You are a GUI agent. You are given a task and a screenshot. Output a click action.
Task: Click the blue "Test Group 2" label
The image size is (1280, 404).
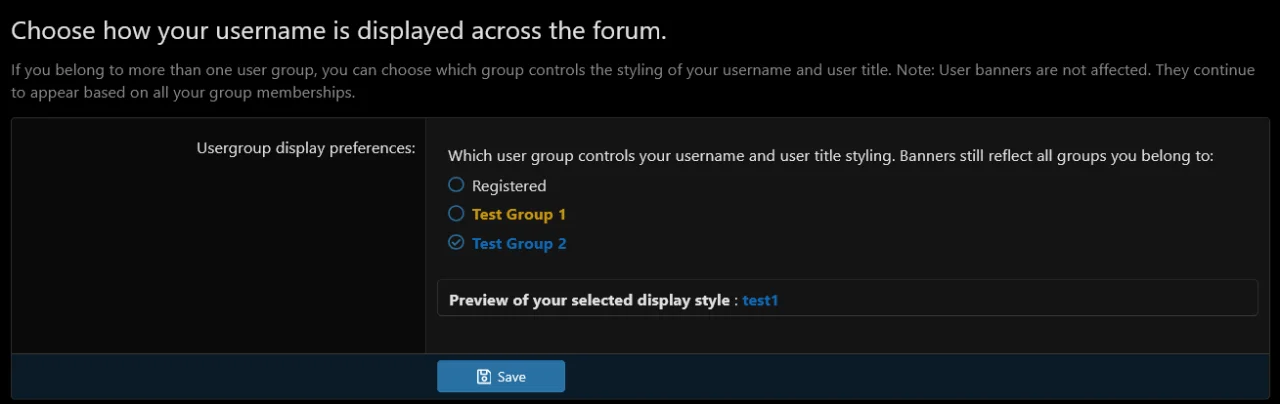519,244
